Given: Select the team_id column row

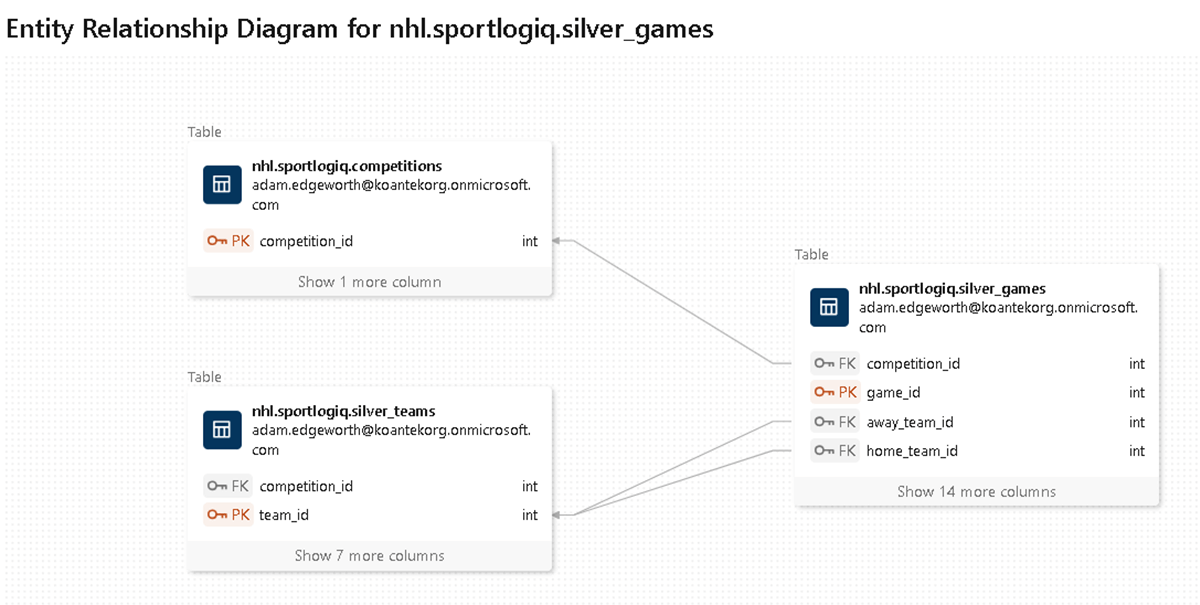Looking at the screenshot, I should (369, 515).
